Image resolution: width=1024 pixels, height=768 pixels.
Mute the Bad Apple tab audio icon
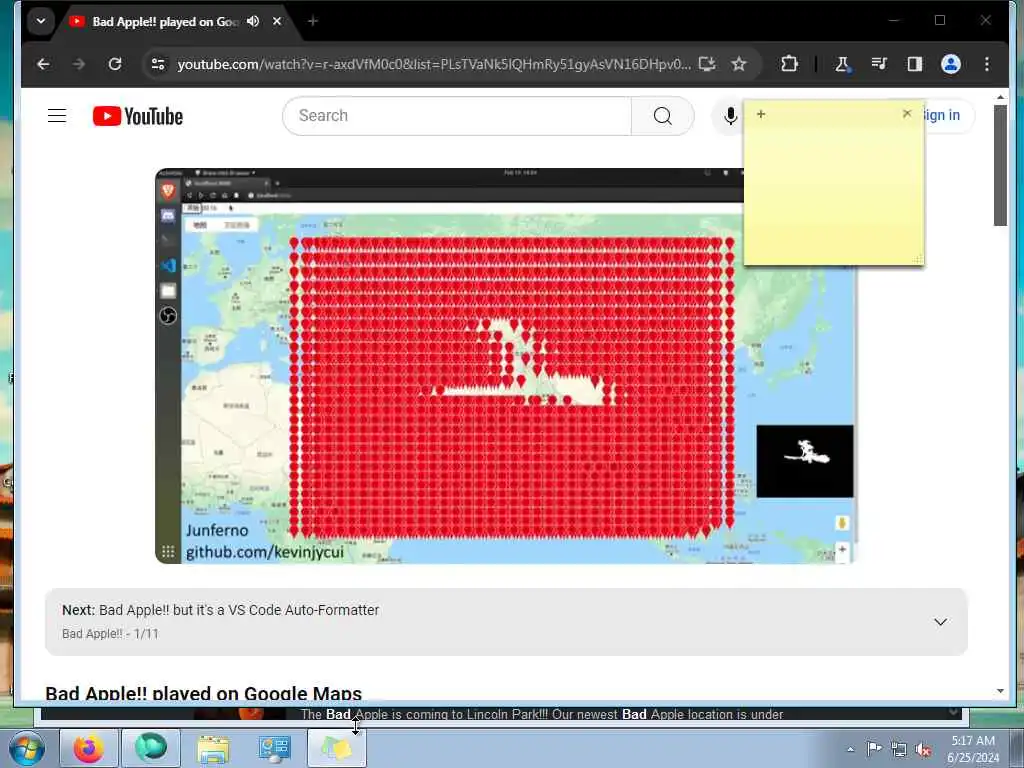pos(253,22)
